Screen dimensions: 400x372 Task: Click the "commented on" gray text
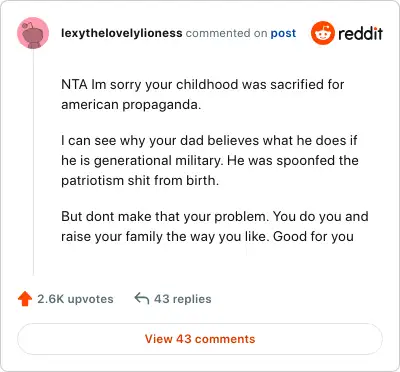pos(226,33)
